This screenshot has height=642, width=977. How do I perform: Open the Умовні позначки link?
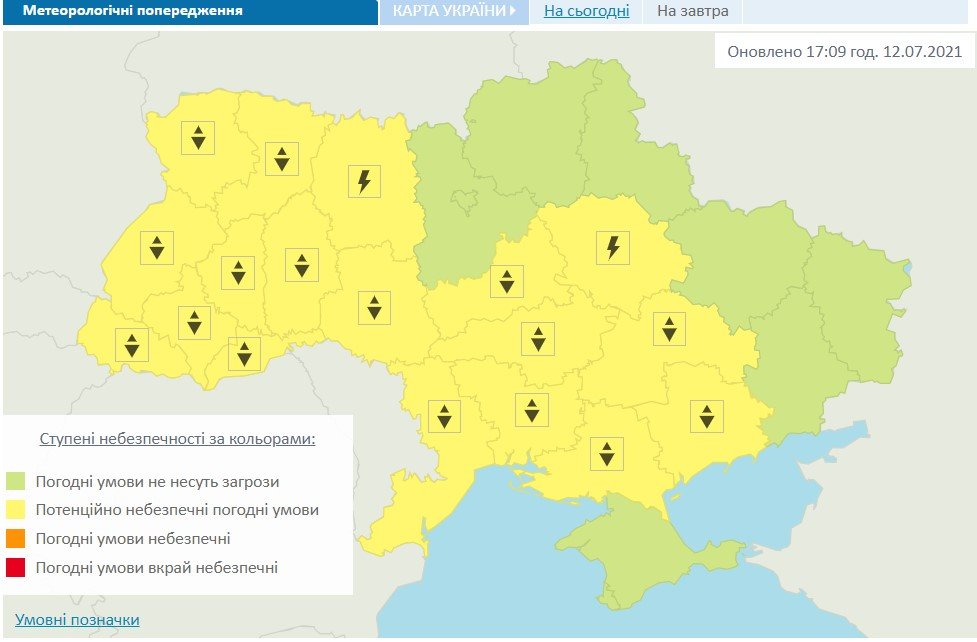pyautogui.click(x=77, y=620)
